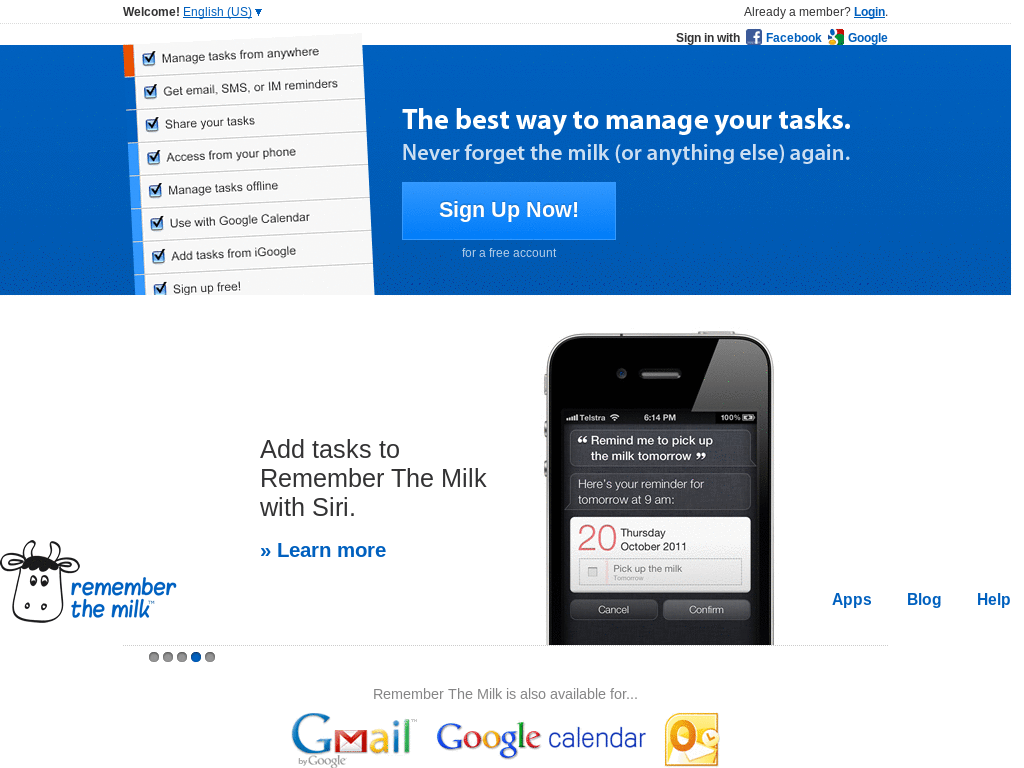1024x768 pixels.
Task: Select the active blue carousel dot
Action: click(196, 657)
